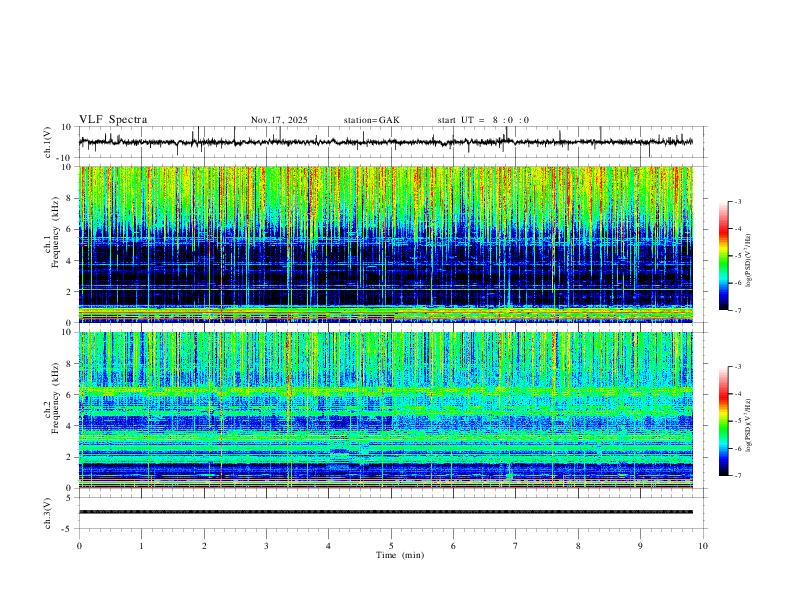
Task: Click the "-7" tick on the lower color bar
Action: (737, 475)
